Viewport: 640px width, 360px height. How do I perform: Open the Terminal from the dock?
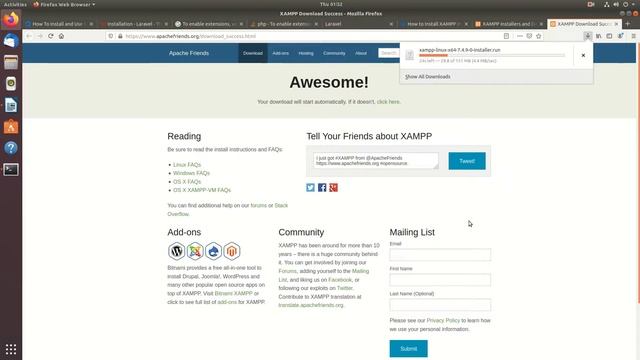coord(11,169)
